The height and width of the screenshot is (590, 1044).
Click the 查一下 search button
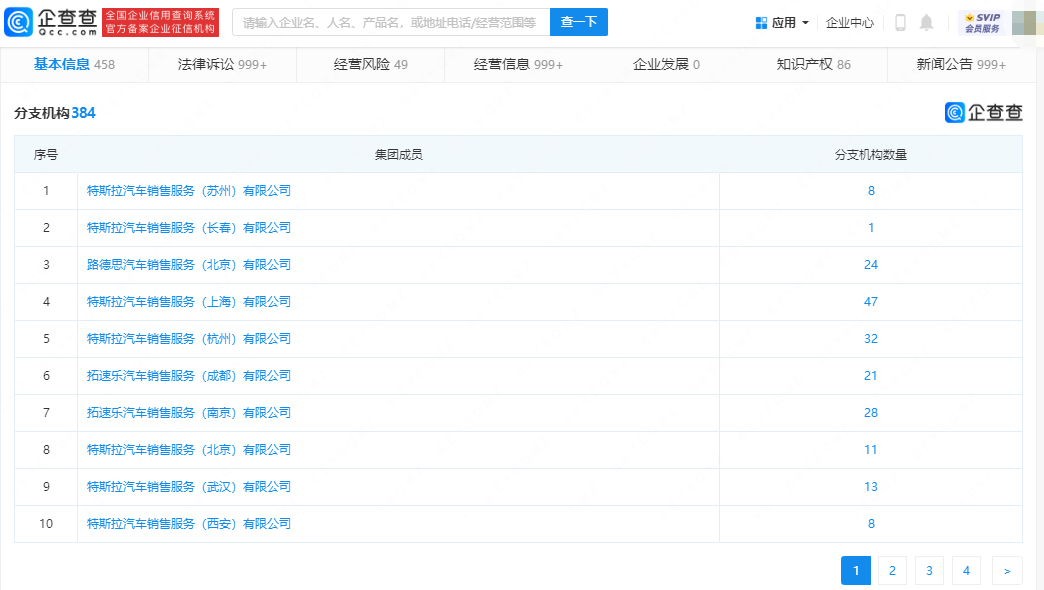[x=579, y=22]
